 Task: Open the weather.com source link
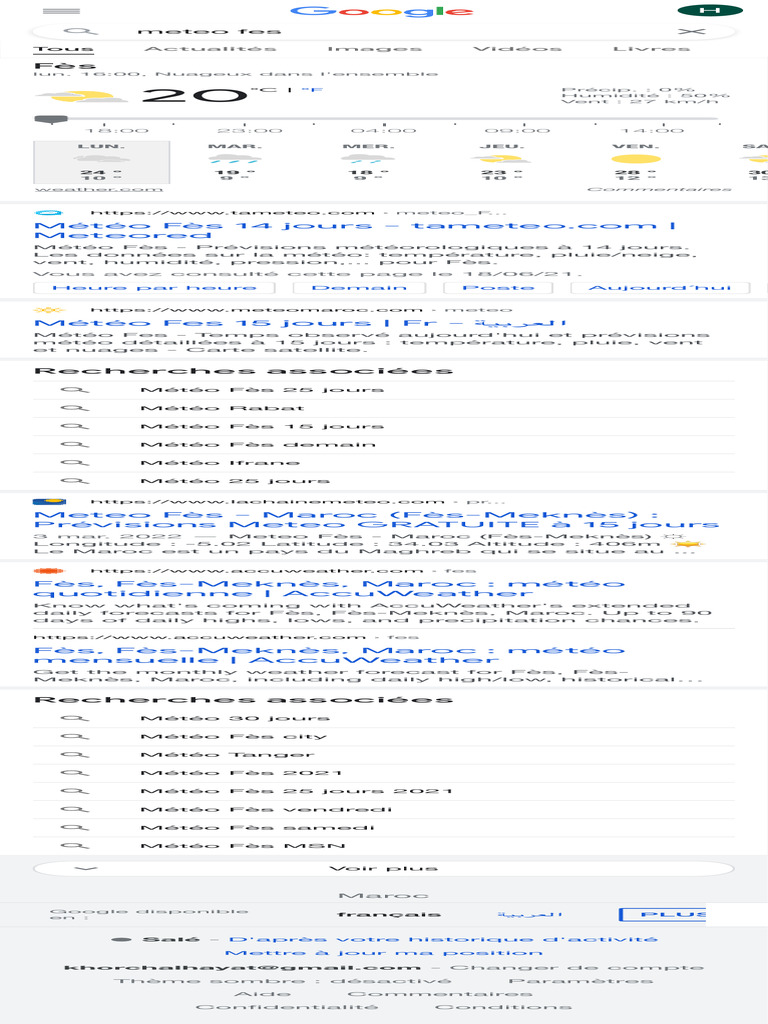click(x=99, y=189)
